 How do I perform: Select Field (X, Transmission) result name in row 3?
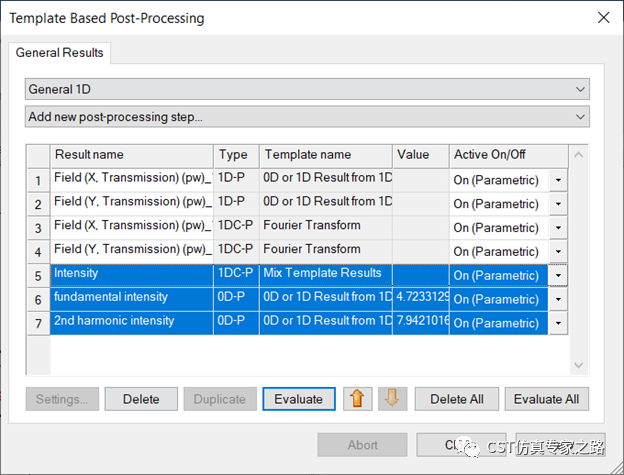pyautogui.click(x=132, y=226)
